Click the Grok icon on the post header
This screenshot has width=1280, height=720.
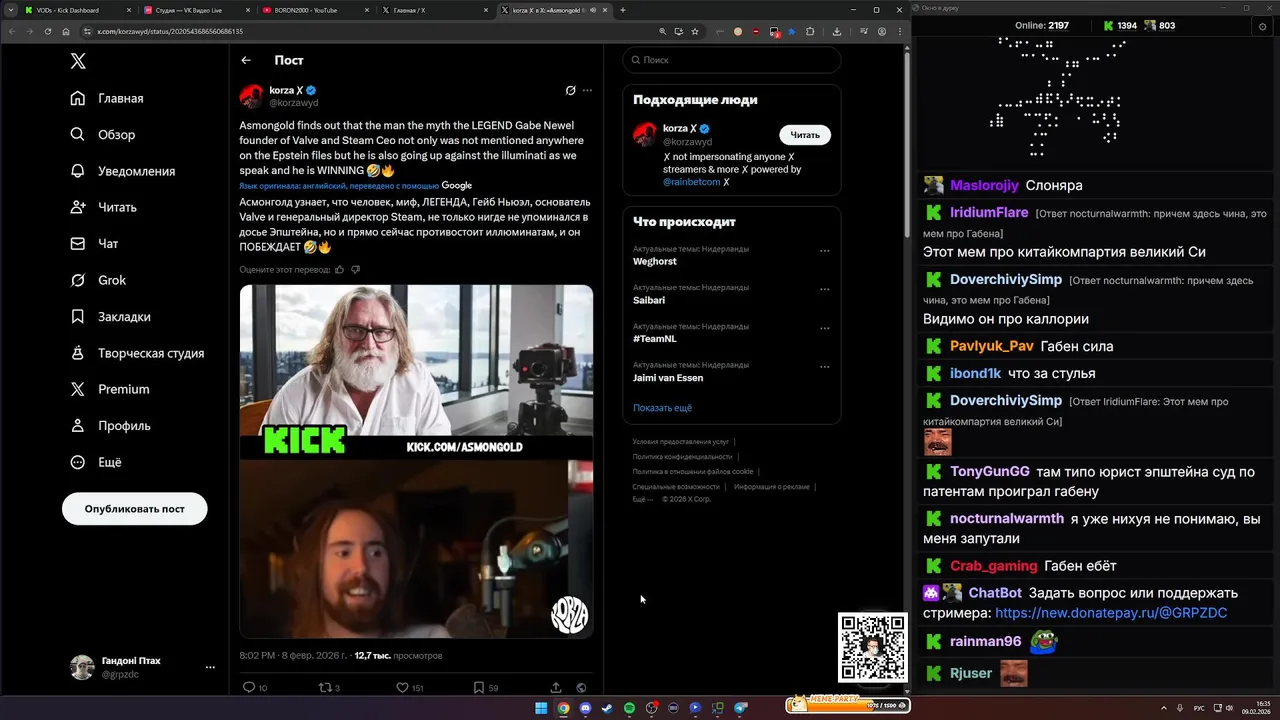(570, 90)
